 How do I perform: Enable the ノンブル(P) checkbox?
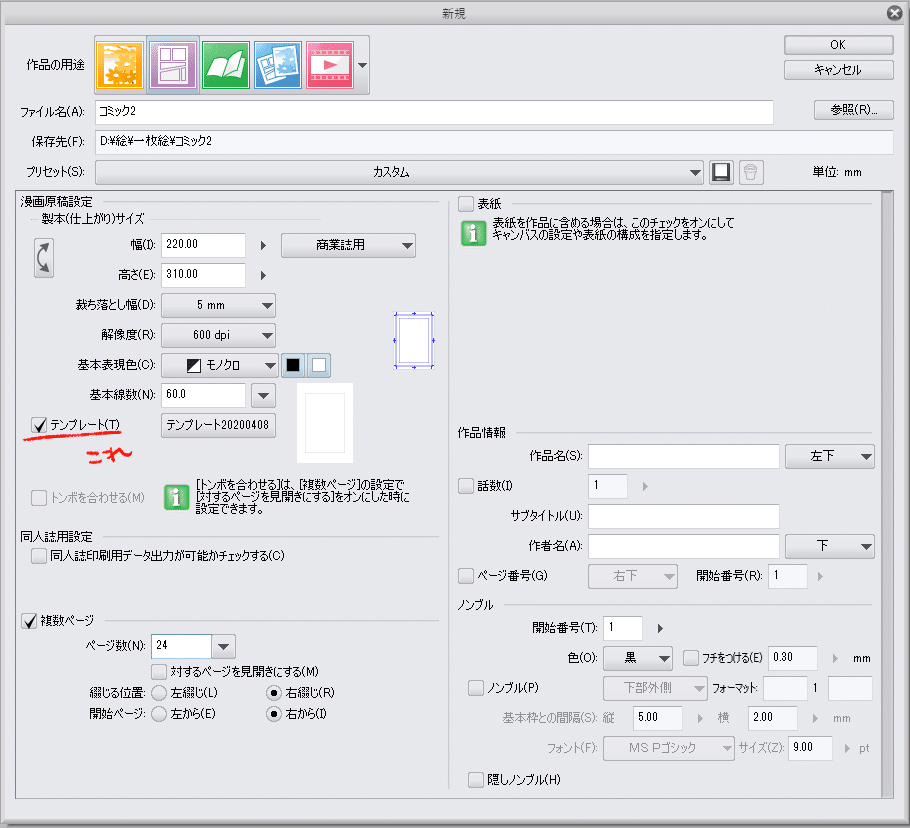tap(476, 688)
